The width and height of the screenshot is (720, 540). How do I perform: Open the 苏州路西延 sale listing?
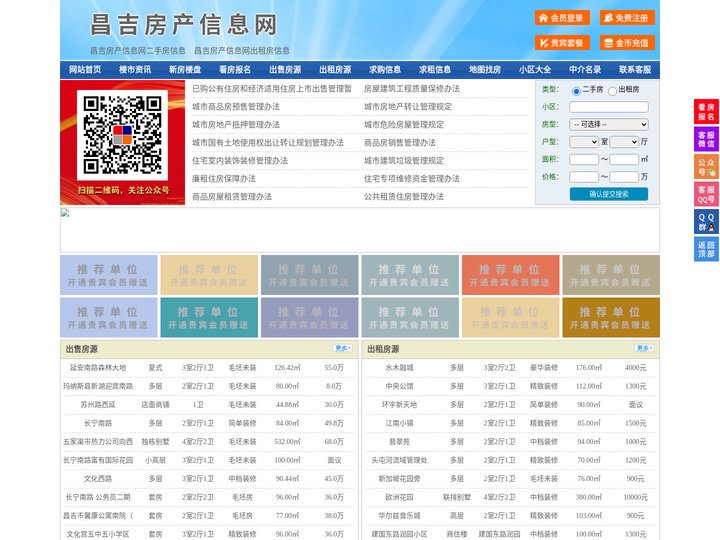[x=98, y=405]
